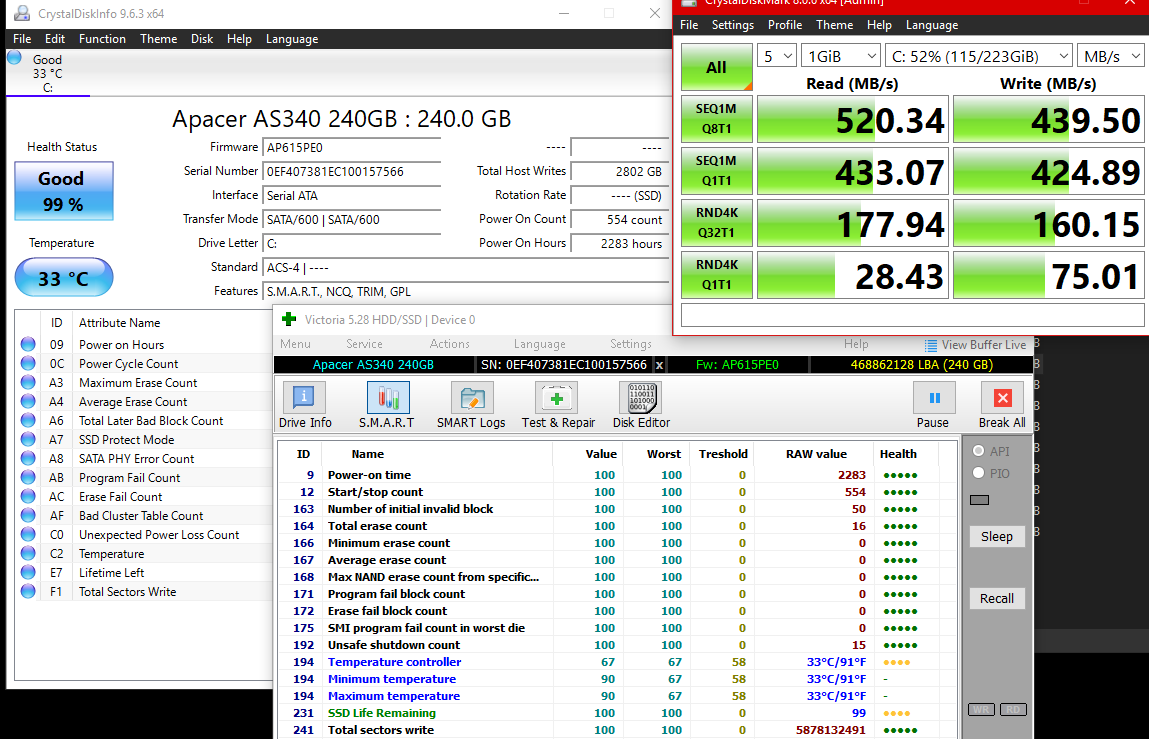Viewport: 1149px width, 739px height.
Task: Click the Serial Number field
Action: [351, 171]
